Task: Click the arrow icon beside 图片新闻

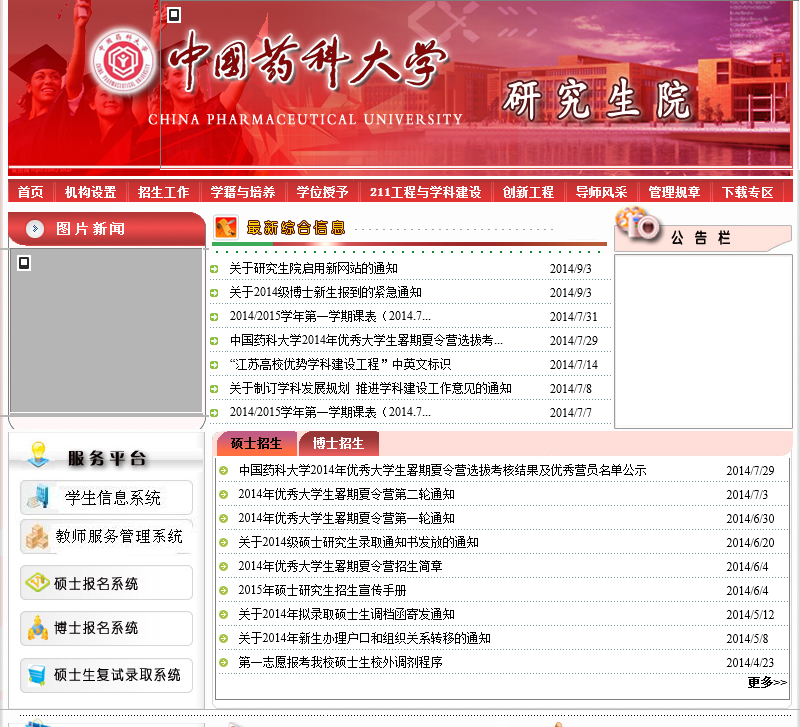Action: pos(35,229)
